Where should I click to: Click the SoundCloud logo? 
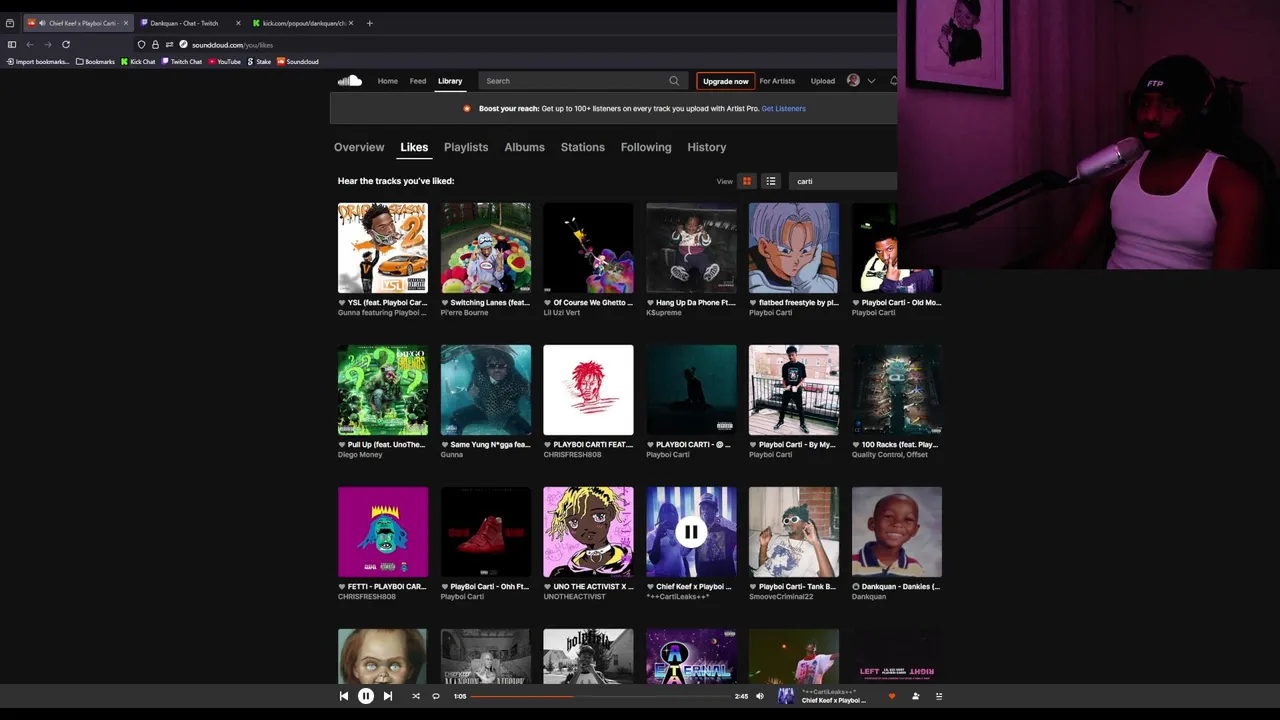coord(349,81)
